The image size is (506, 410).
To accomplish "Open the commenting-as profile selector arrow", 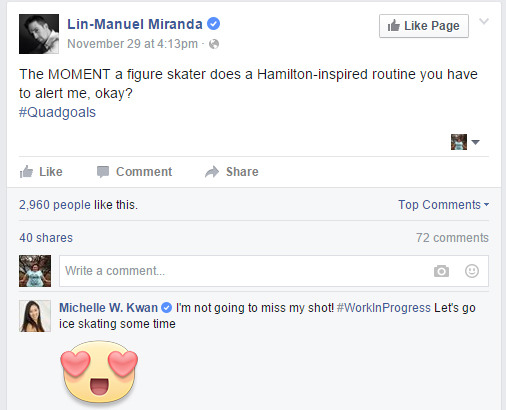I will [x=476, y=142].
